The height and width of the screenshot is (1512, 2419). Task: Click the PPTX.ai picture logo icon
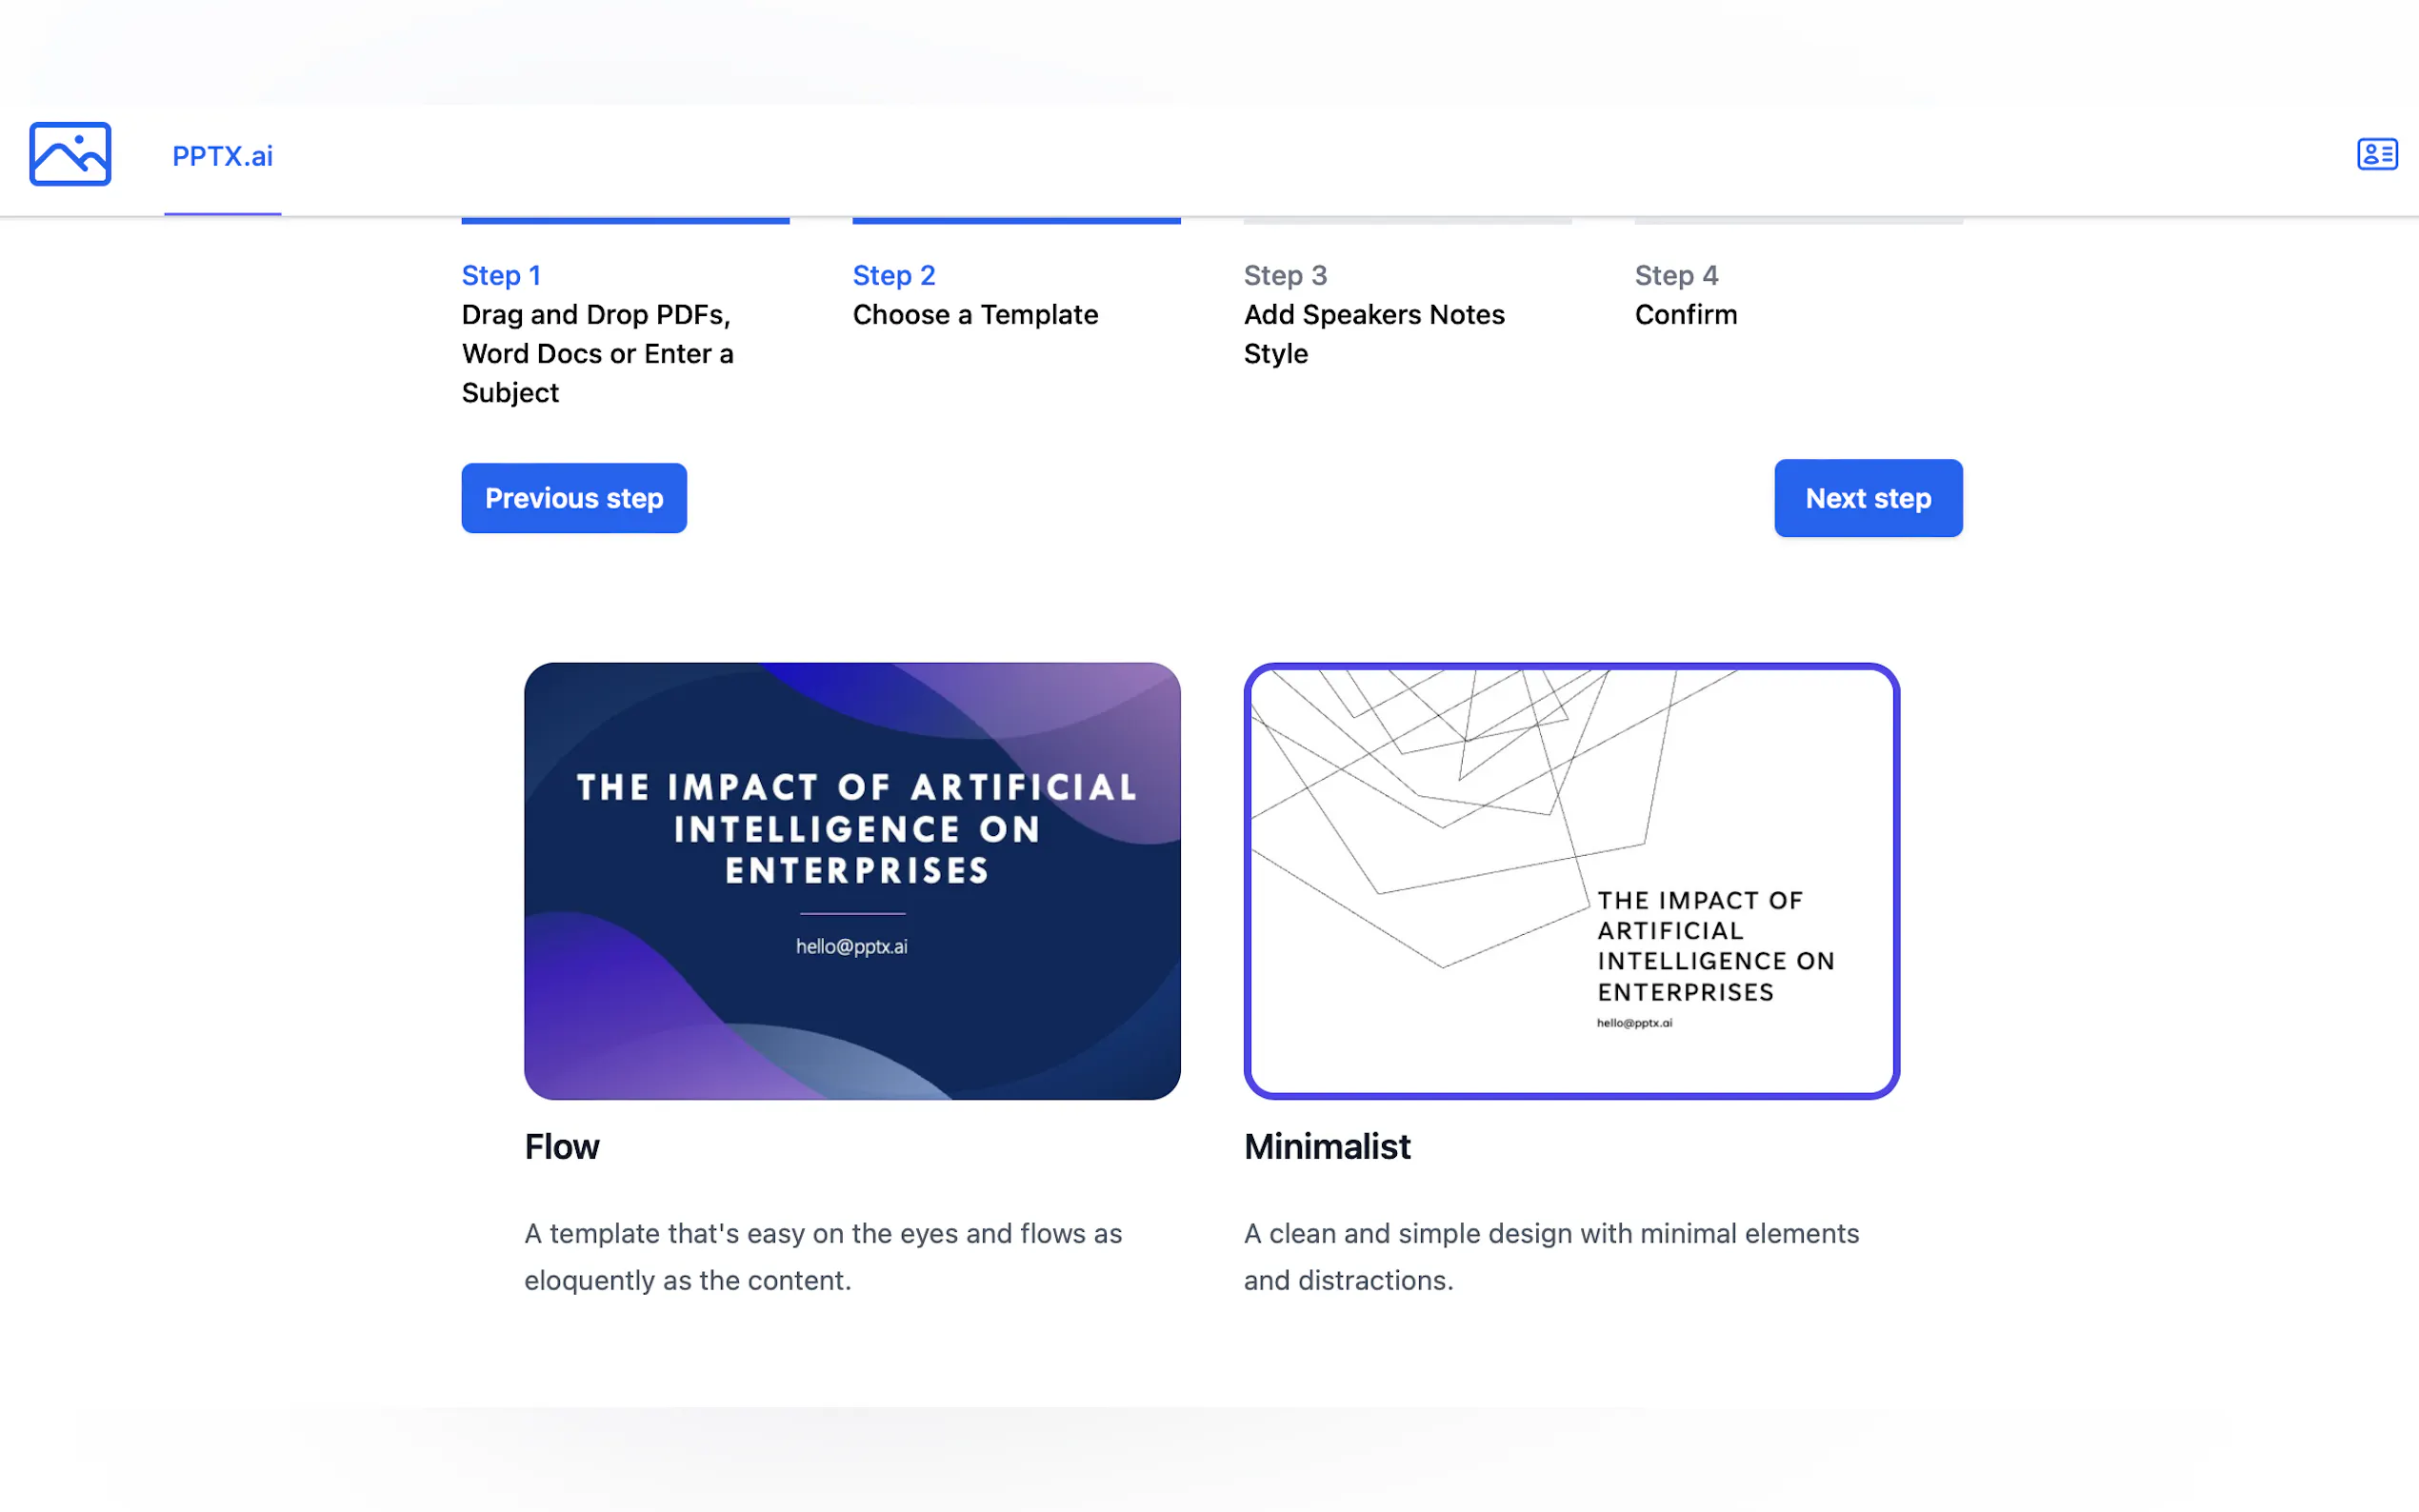click(x=69, y=153)
